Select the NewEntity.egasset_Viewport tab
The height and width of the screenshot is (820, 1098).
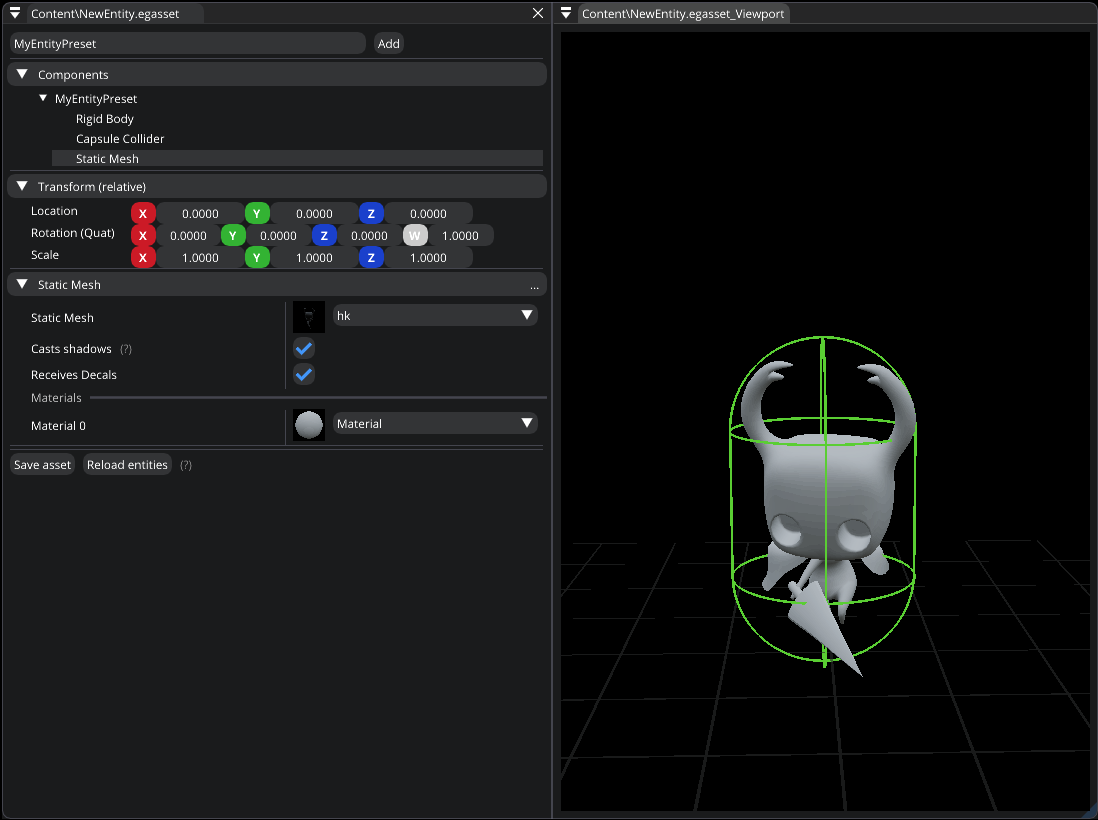pyautogui.click(x=683, y=13)
